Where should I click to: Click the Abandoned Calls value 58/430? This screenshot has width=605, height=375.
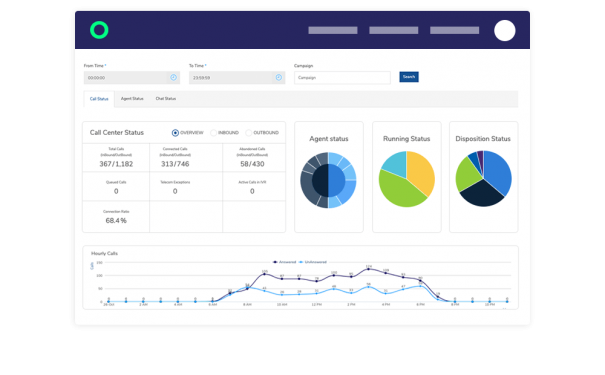252,164
